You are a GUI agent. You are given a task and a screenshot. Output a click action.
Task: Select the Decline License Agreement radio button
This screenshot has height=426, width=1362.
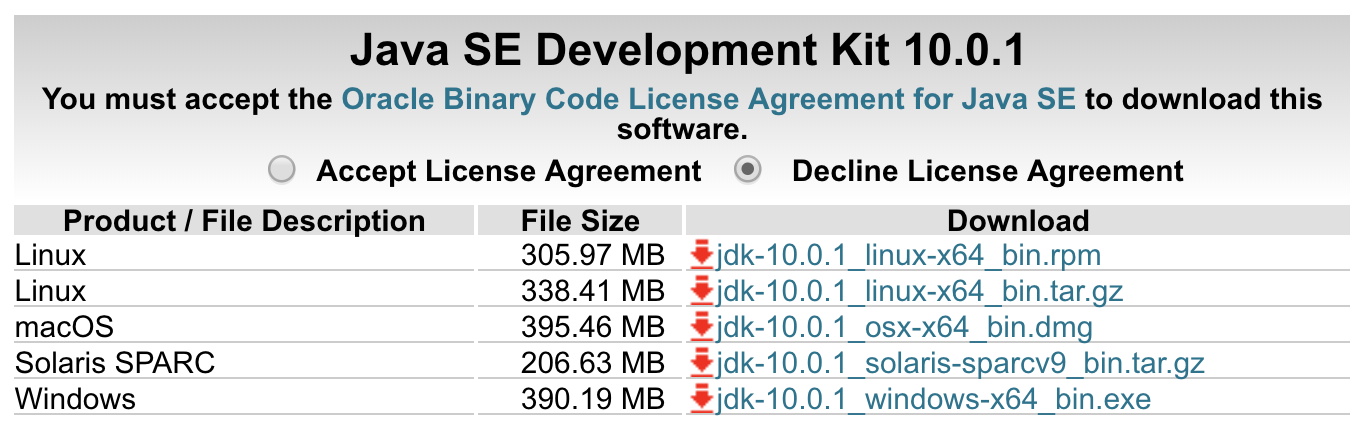[x=748, y=170]
